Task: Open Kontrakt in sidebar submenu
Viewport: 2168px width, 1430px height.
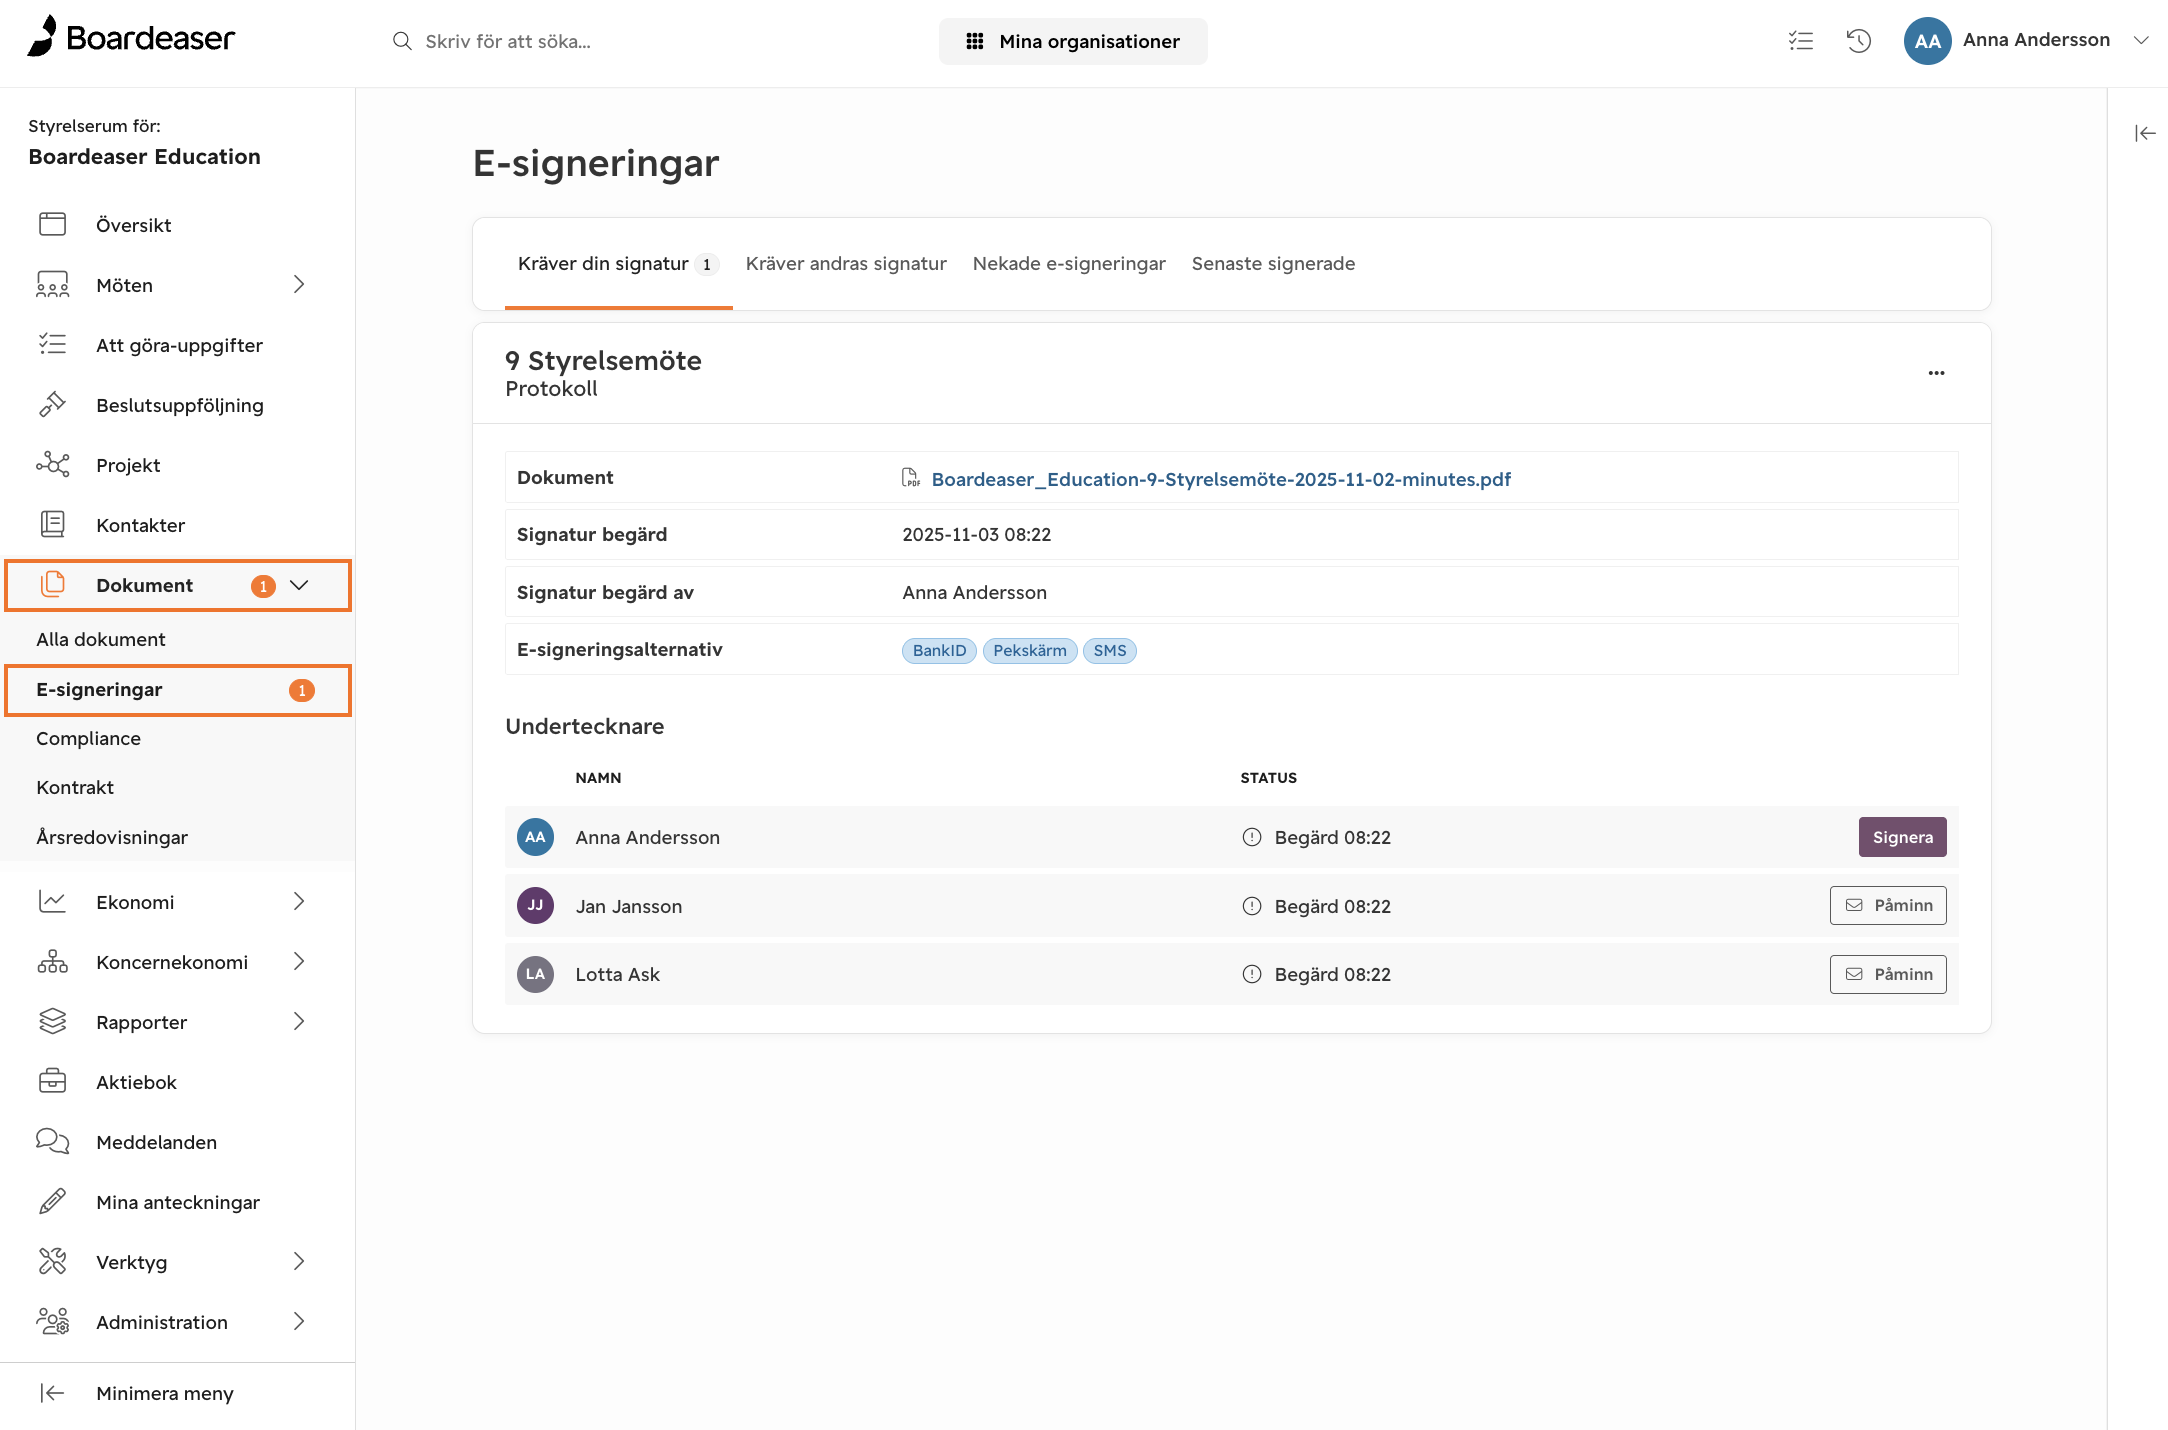Action: 75,787
